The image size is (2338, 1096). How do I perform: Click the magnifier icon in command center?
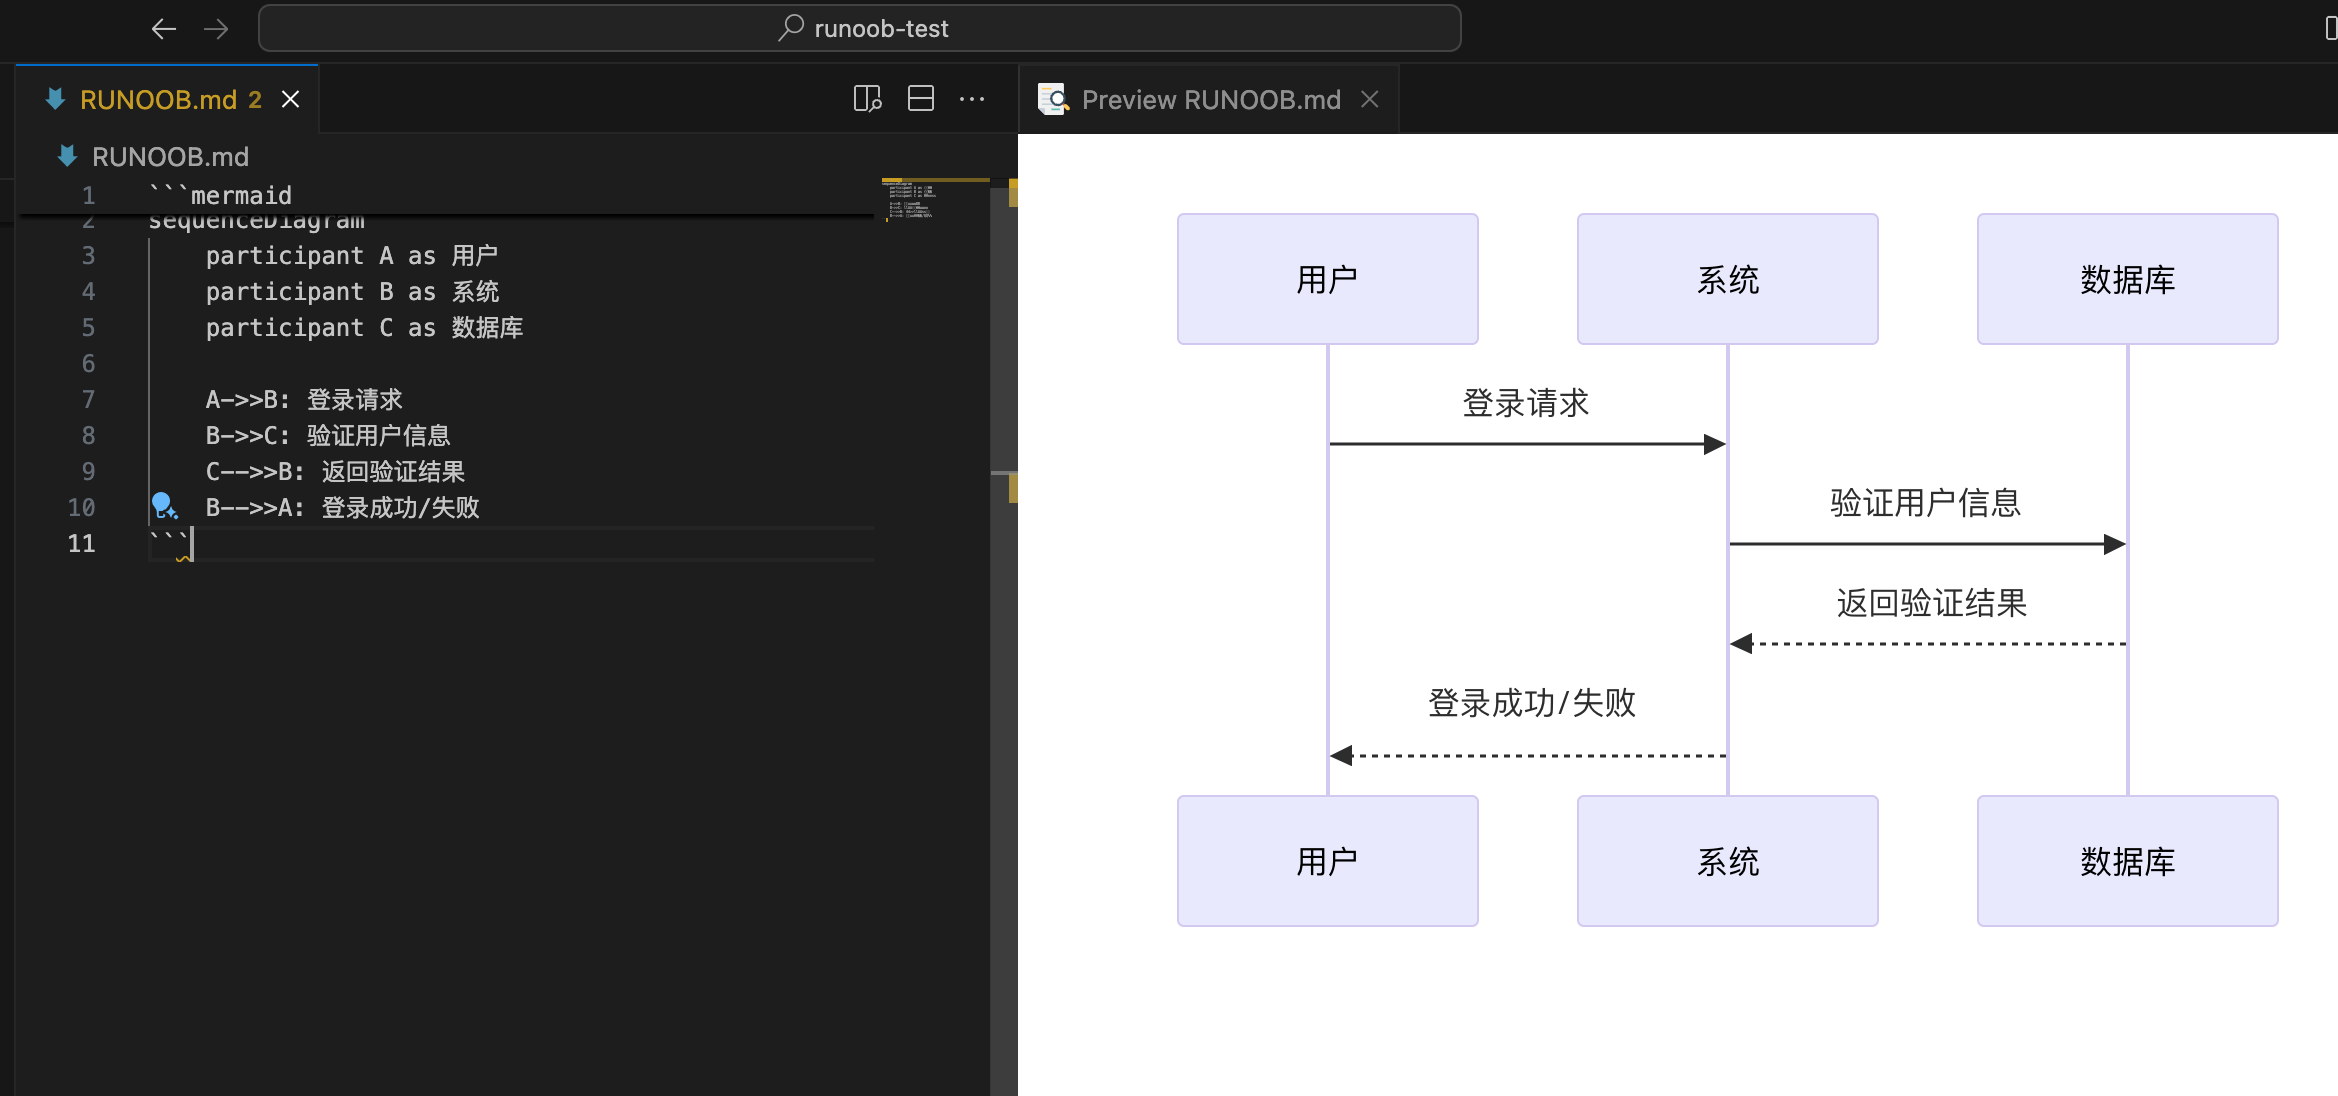click(x=791, y=28)
